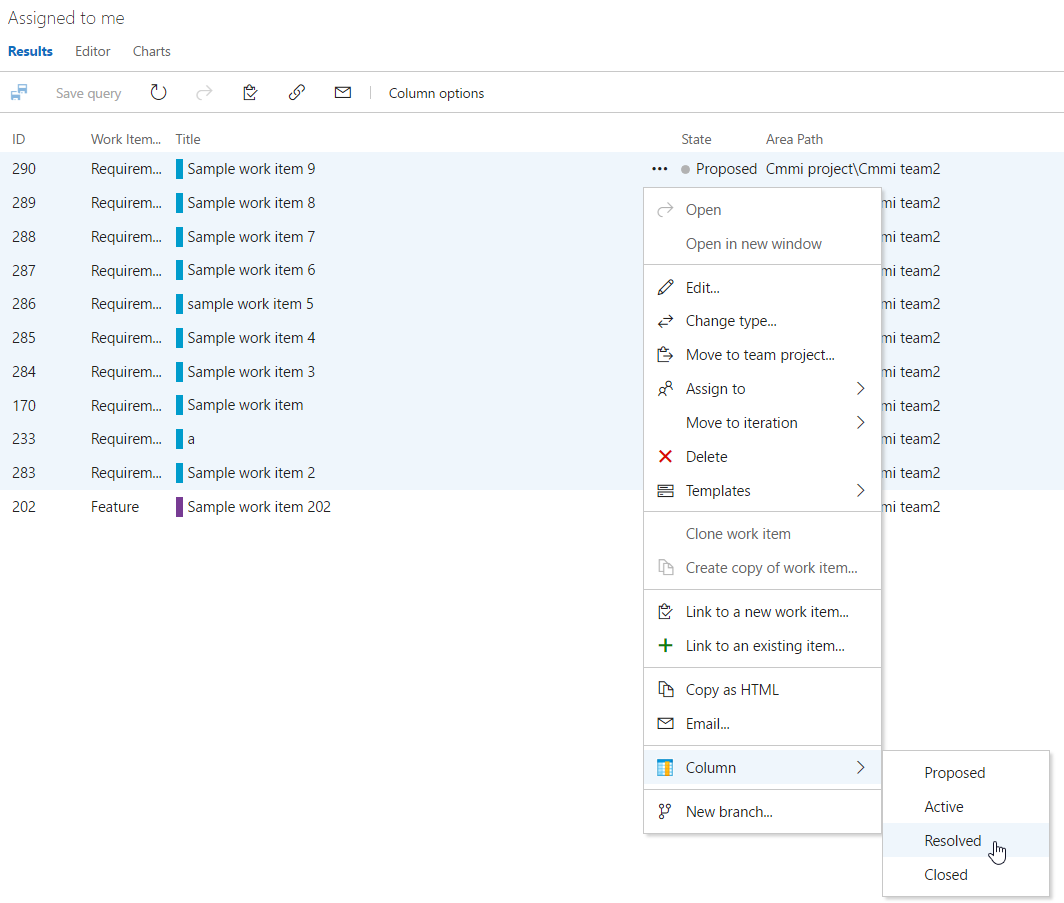This screenshot has width=1064, height=903.
Task: Expand the Column submenu chevron
Action: click(x=860, y=768)
